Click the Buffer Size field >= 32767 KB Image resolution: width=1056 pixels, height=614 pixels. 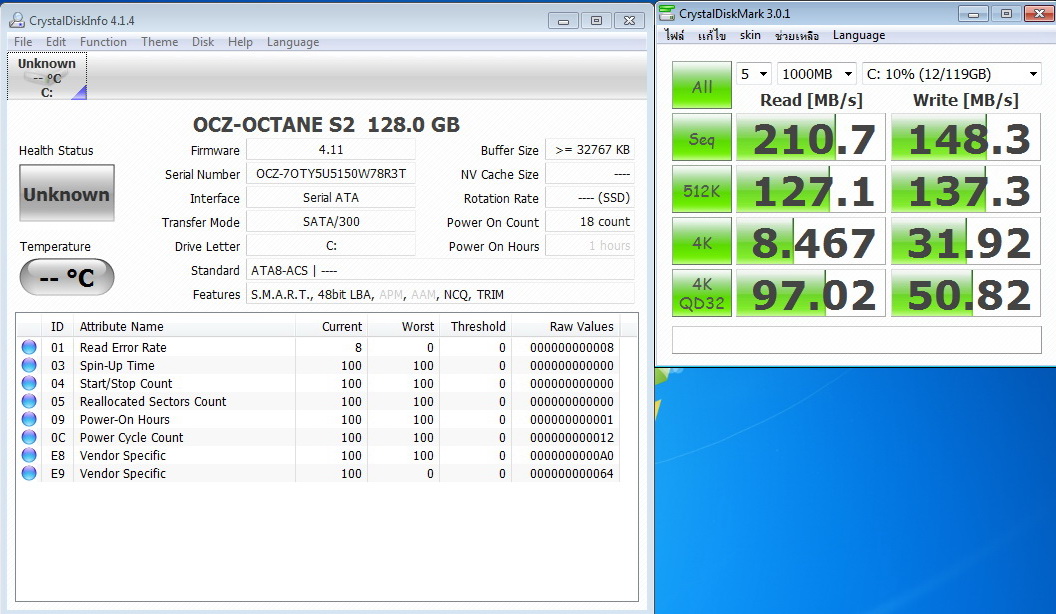pos(590,149)
